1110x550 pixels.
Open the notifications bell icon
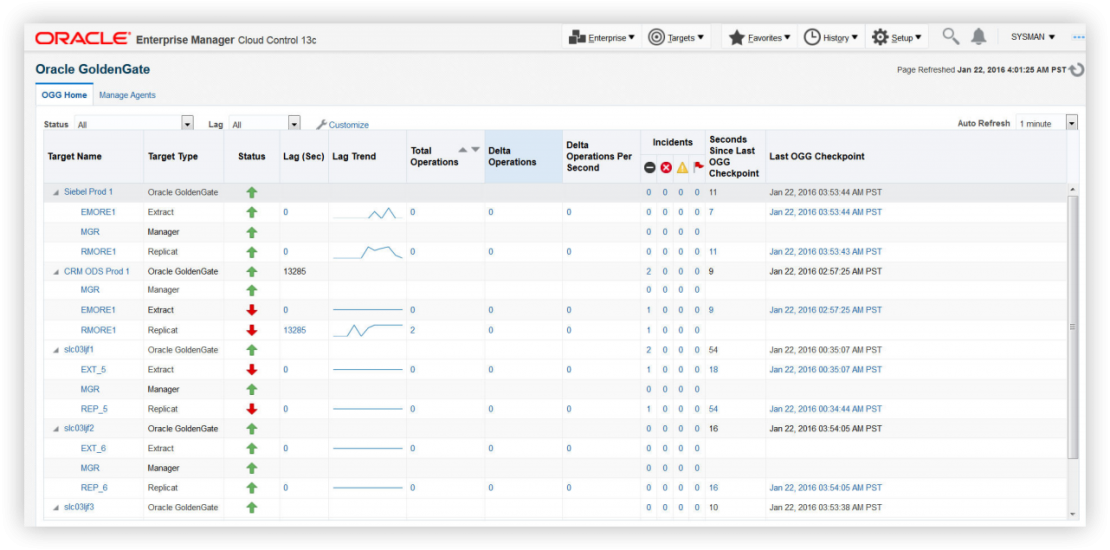point(978,37)
